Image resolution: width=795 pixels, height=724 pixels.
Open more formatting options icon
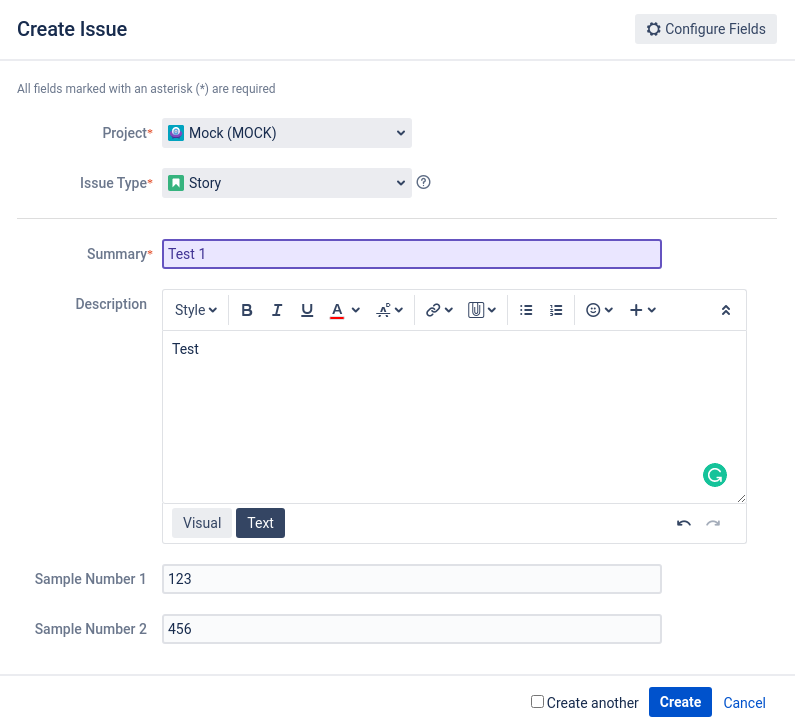tap(384, 310)
